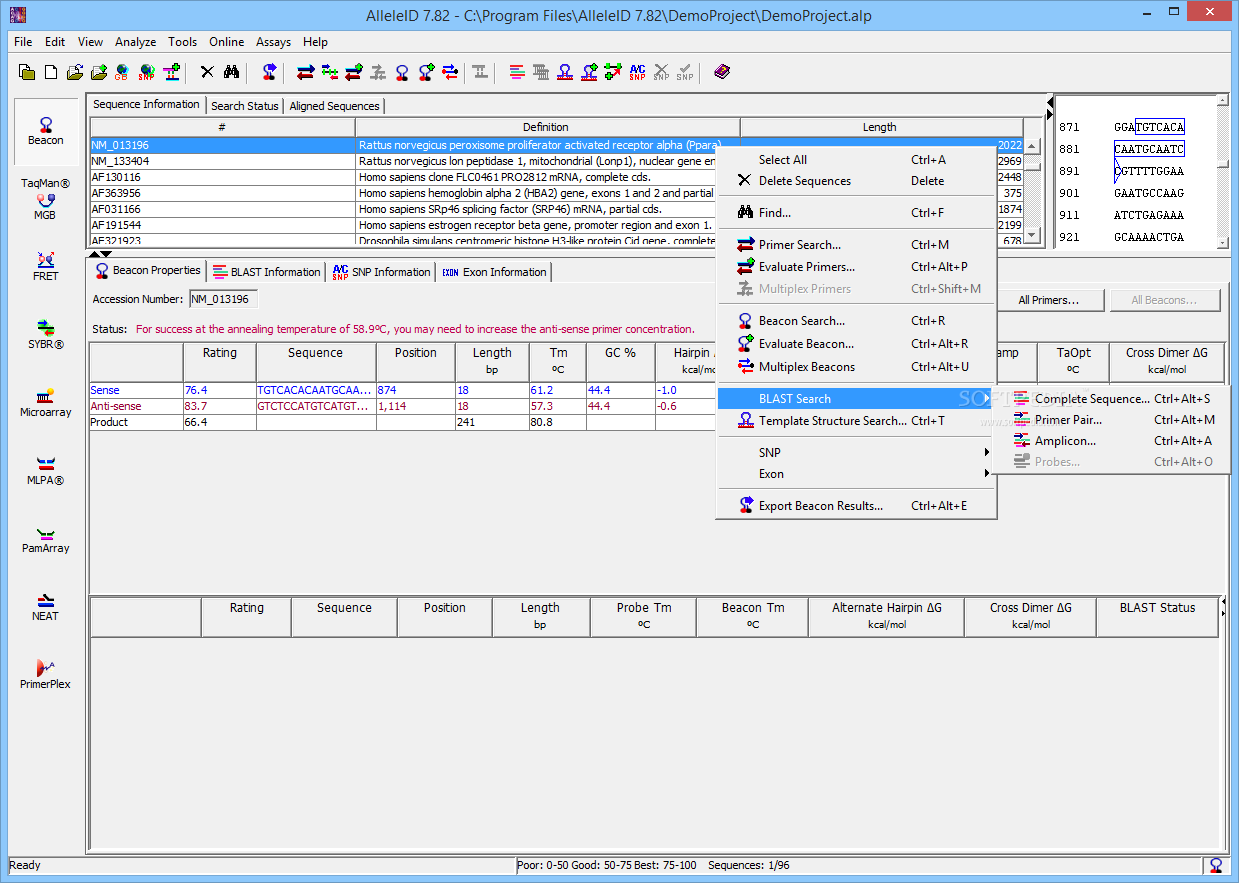Open the Online menu
1239x883 pixels.
pos(226,42)
